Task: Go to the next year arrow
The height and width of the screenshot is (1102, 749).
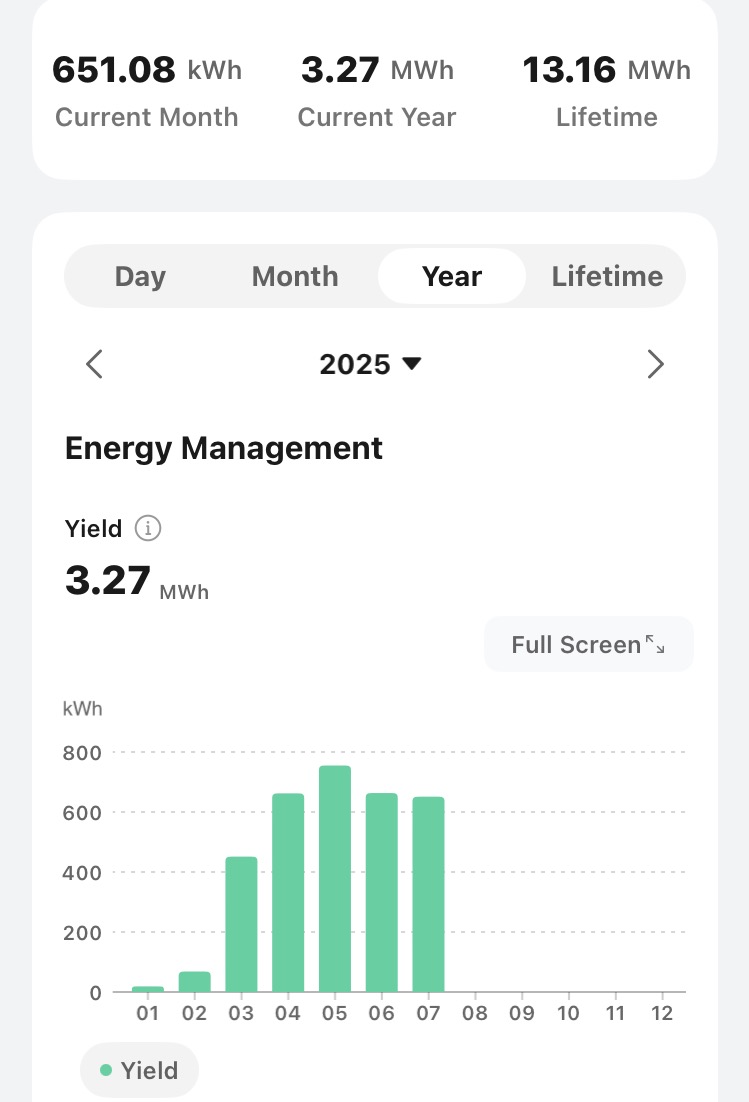Action: 655,364
